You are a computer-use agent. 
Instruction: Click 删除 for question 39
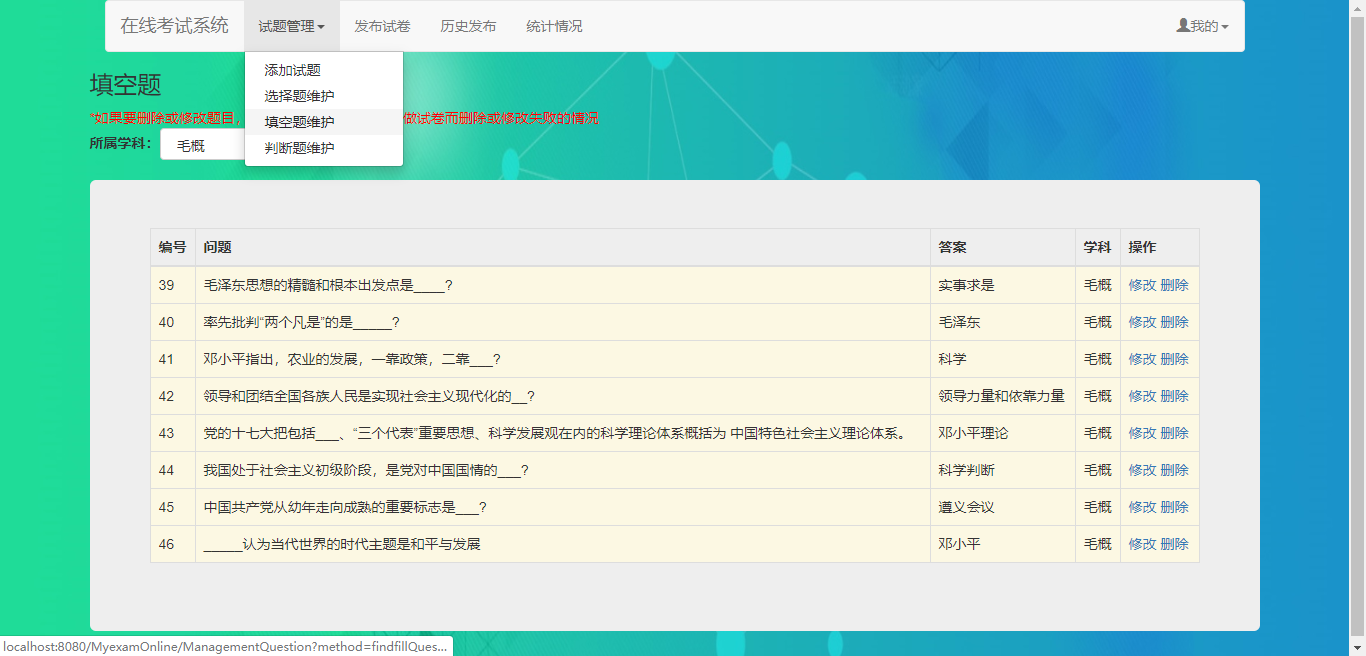pyautogui.click(x=1175, y=285)
